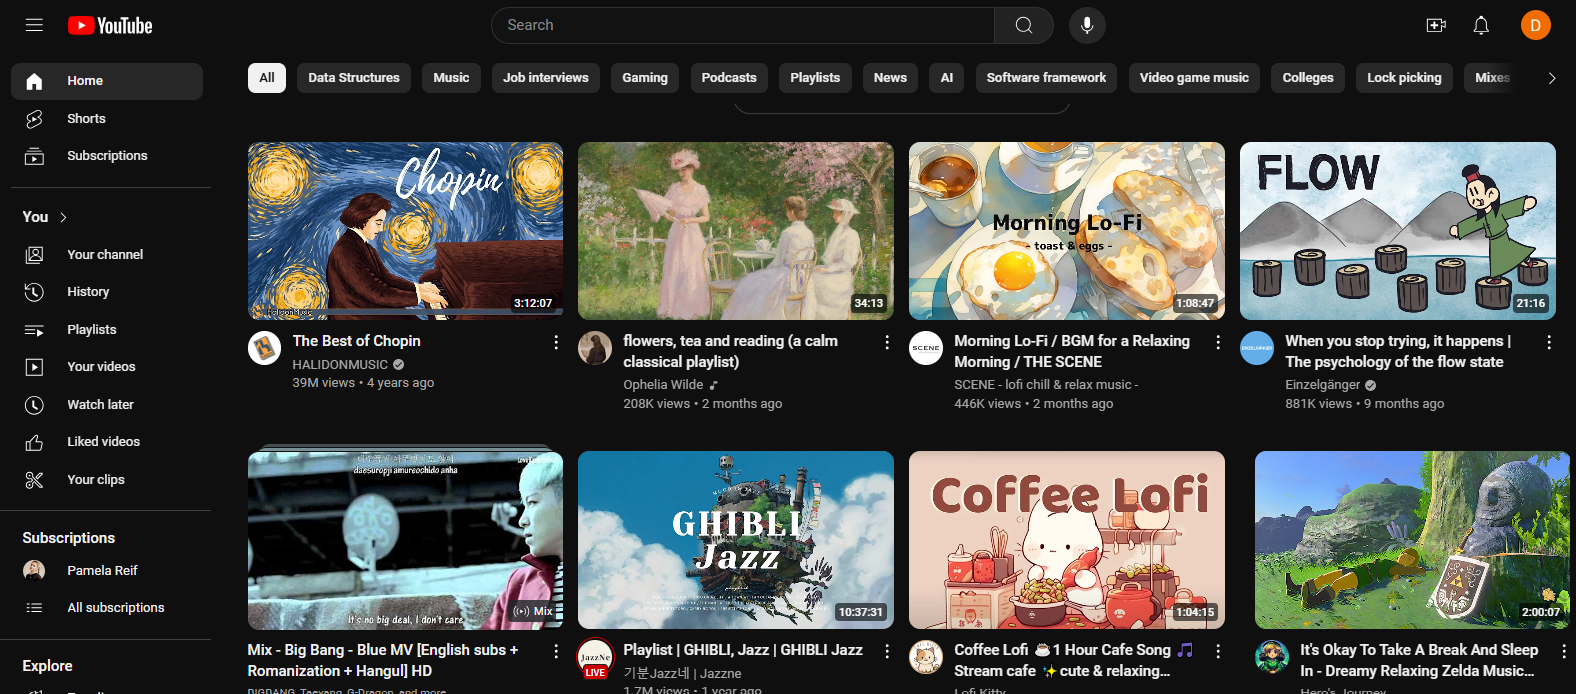
Task: Open options for the flow state video
Action: tap(1549, 343)
